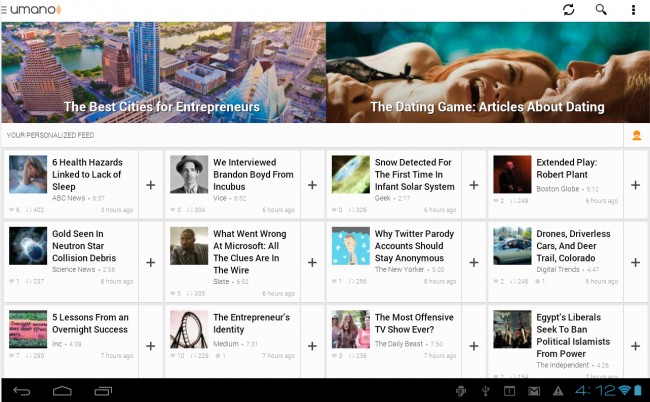The height and width of the screenshot is (402, 650).
Task: Open the solar system thumbnail for Snow Detected
Action: pos(351,174)
